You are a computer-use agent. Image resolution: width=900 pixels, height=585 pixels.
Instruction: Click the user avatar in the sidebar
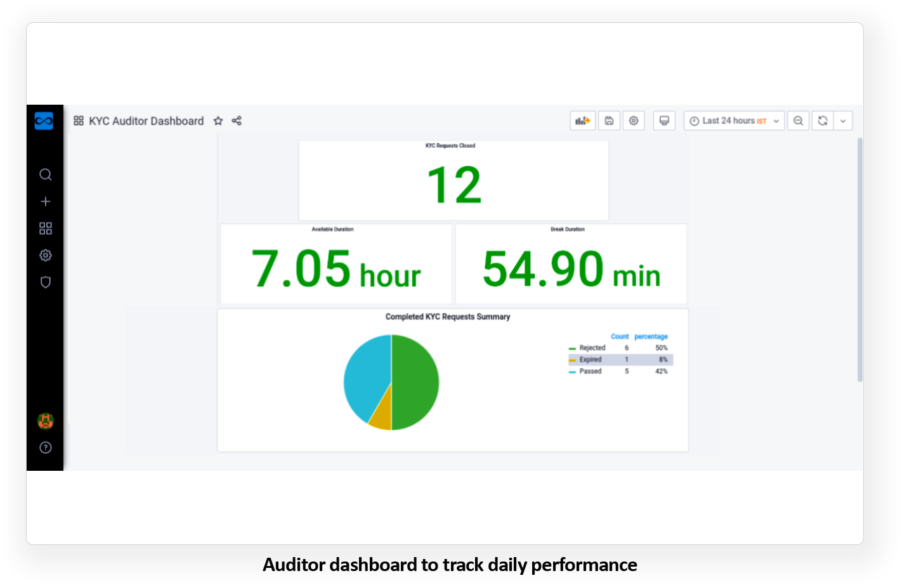point(45,421)
